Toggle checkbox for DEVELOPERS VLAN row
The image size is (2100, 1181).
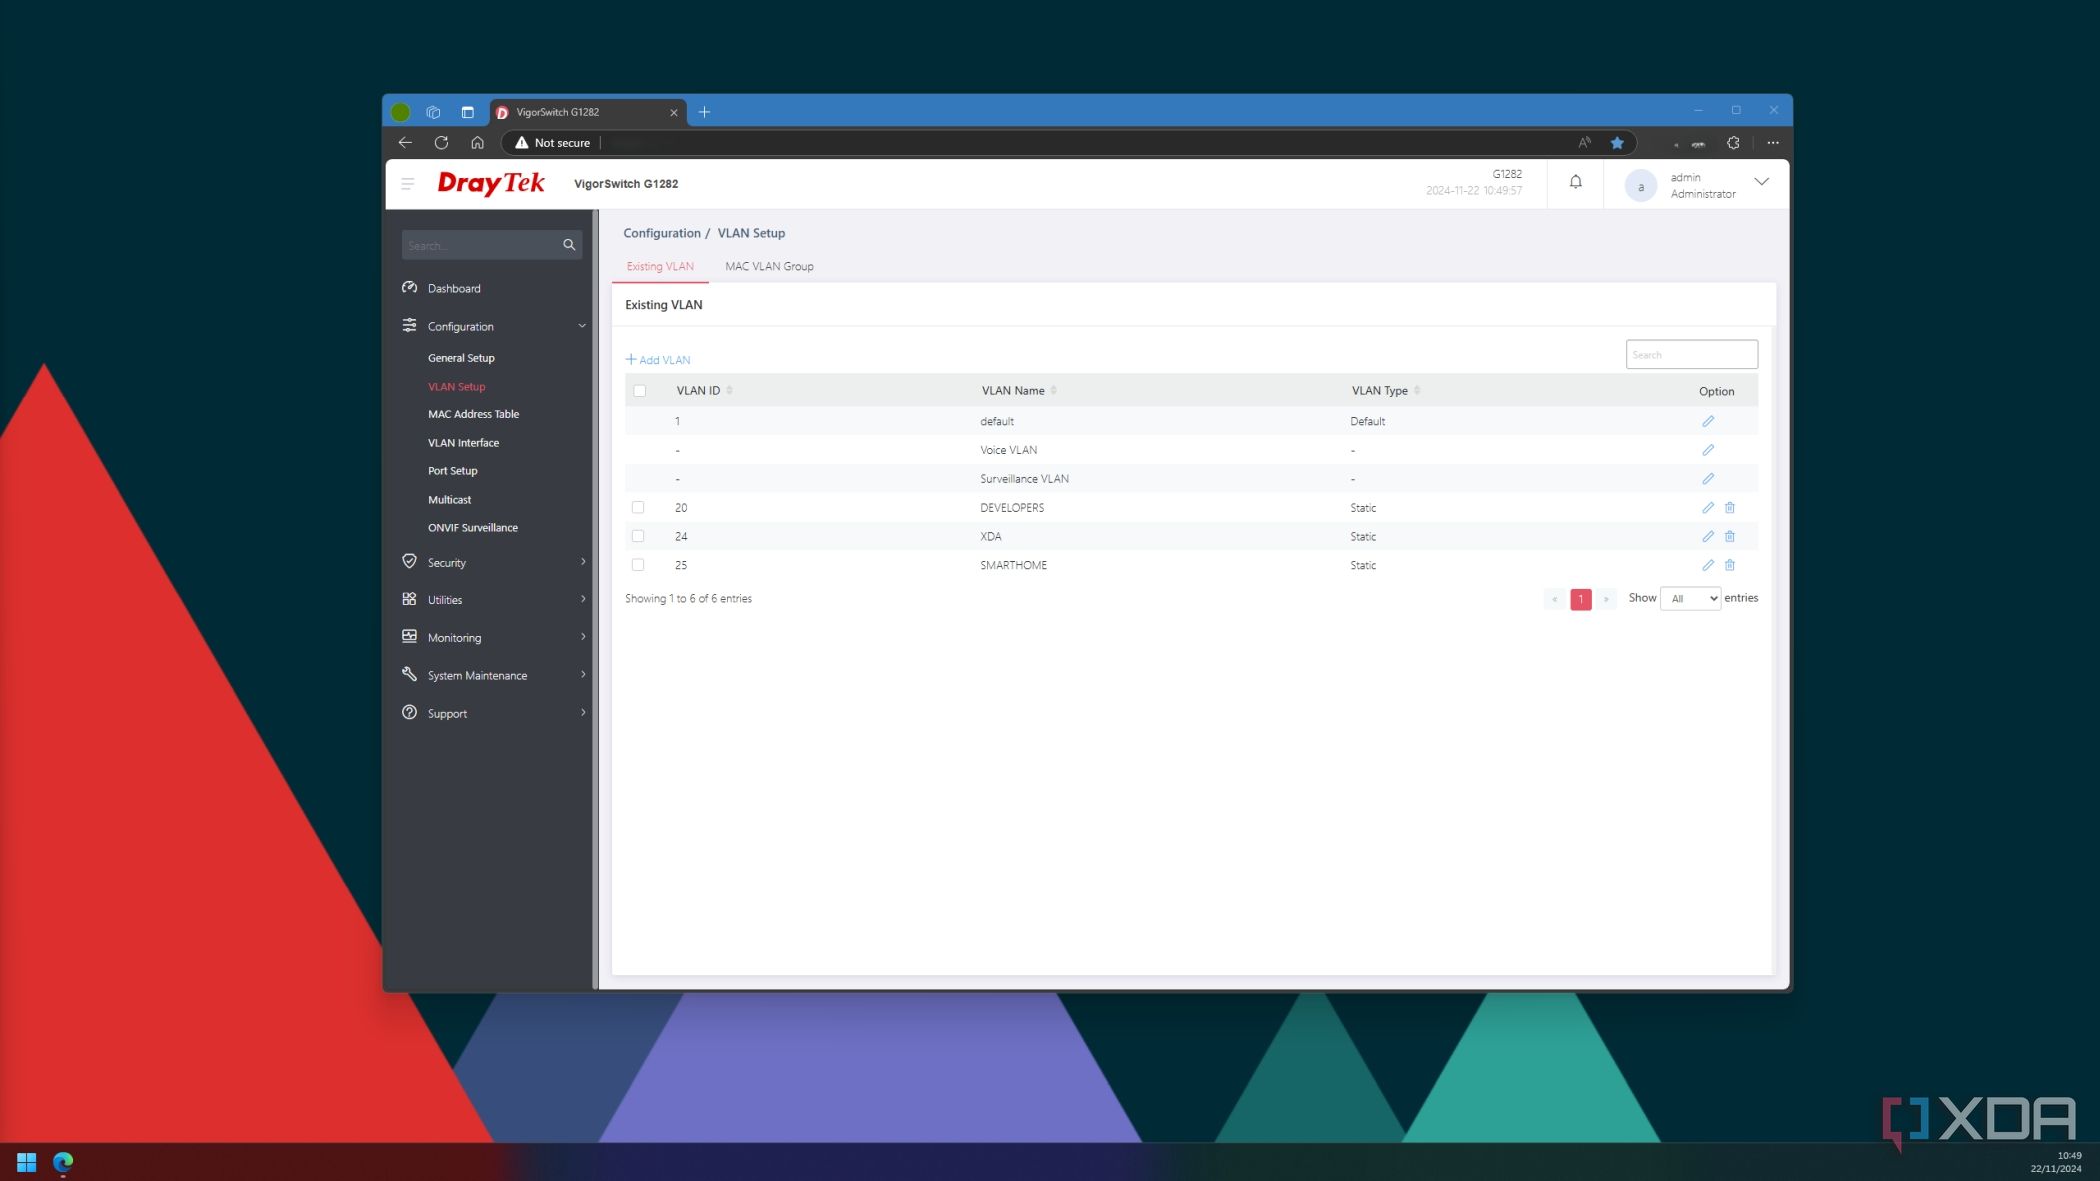[639, 506]
